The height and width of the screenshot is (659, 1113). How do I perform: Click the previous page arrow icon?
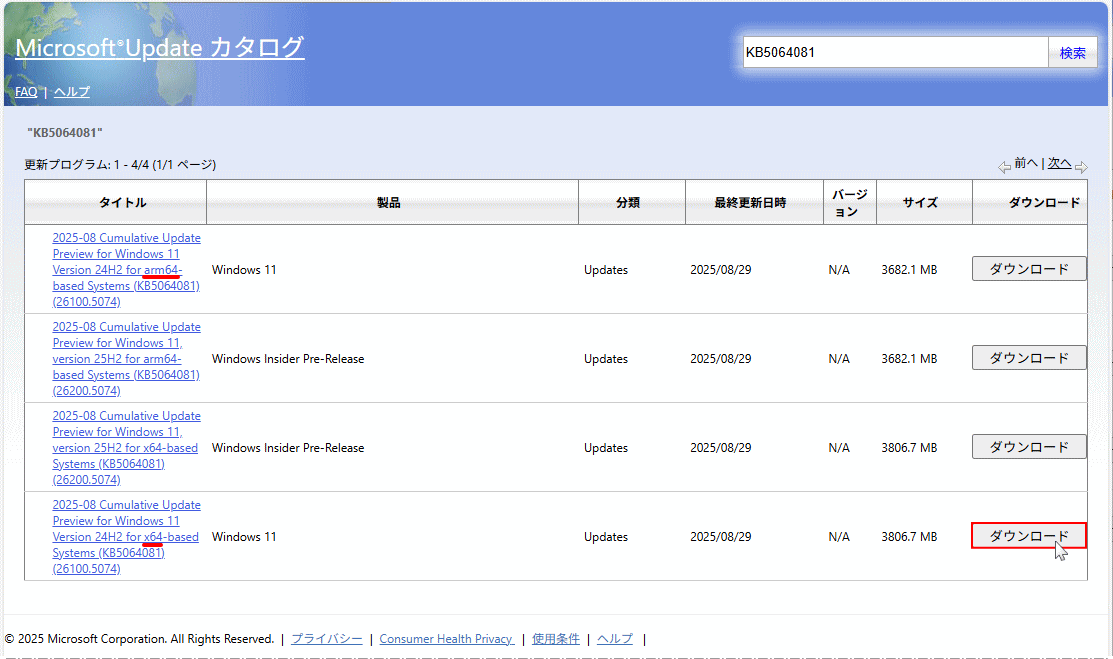1004,167
